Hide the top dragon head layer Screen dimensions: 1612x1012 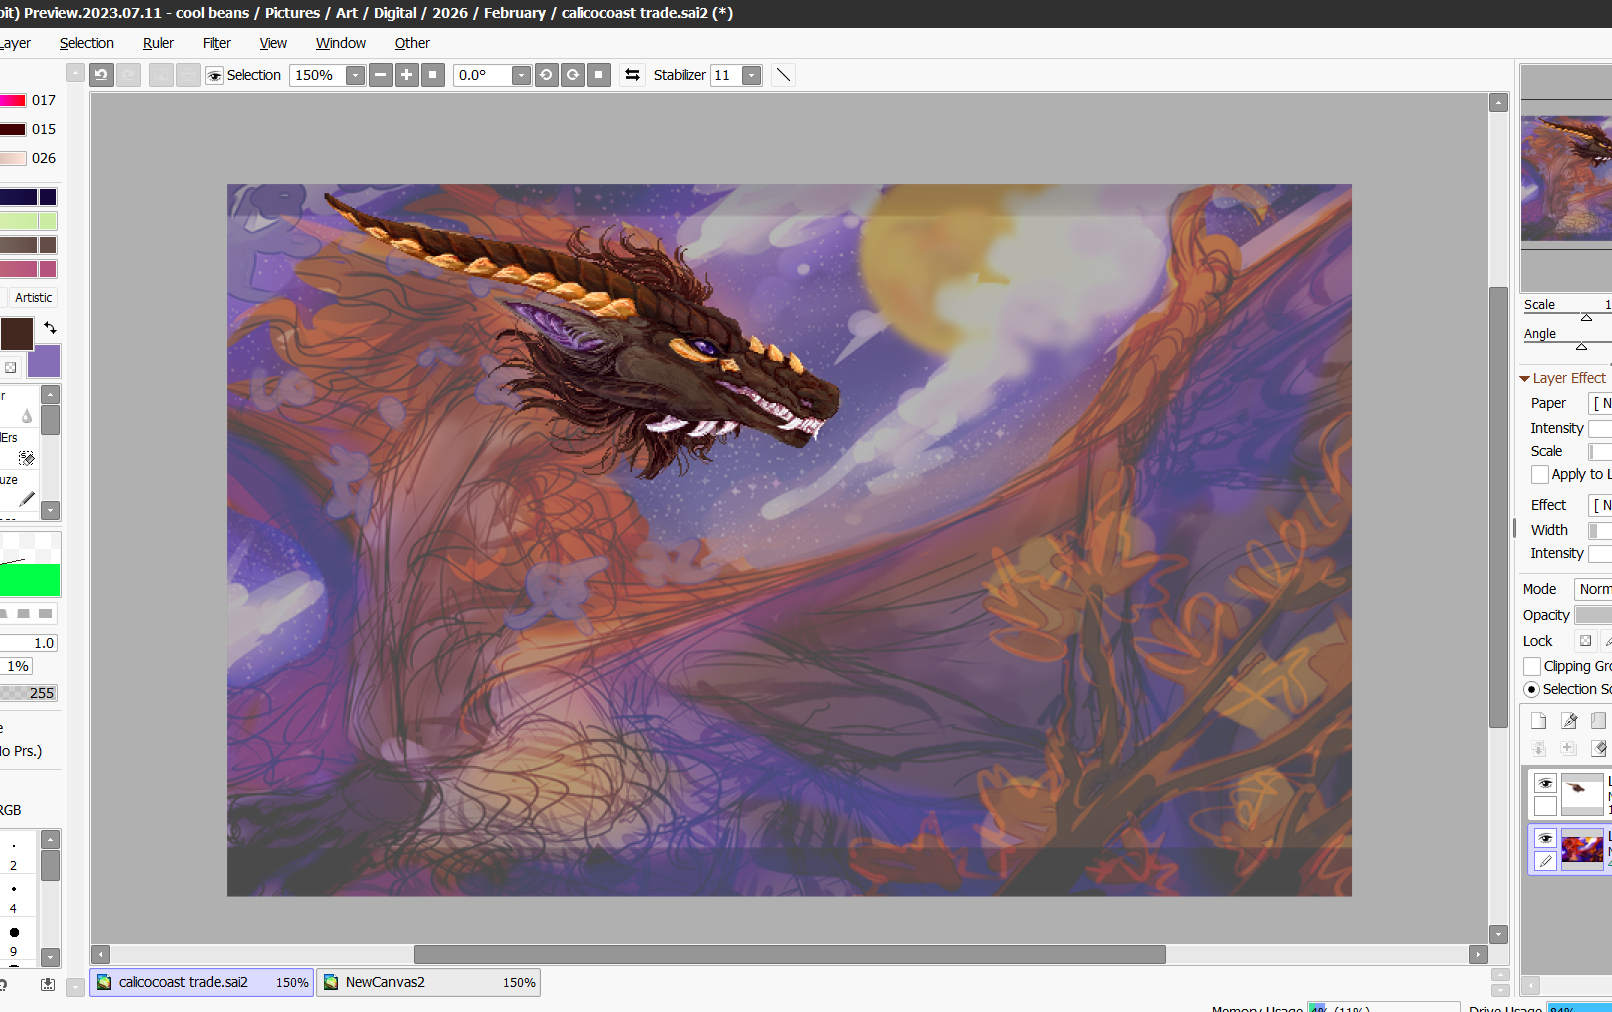(x=1545, y=783)
